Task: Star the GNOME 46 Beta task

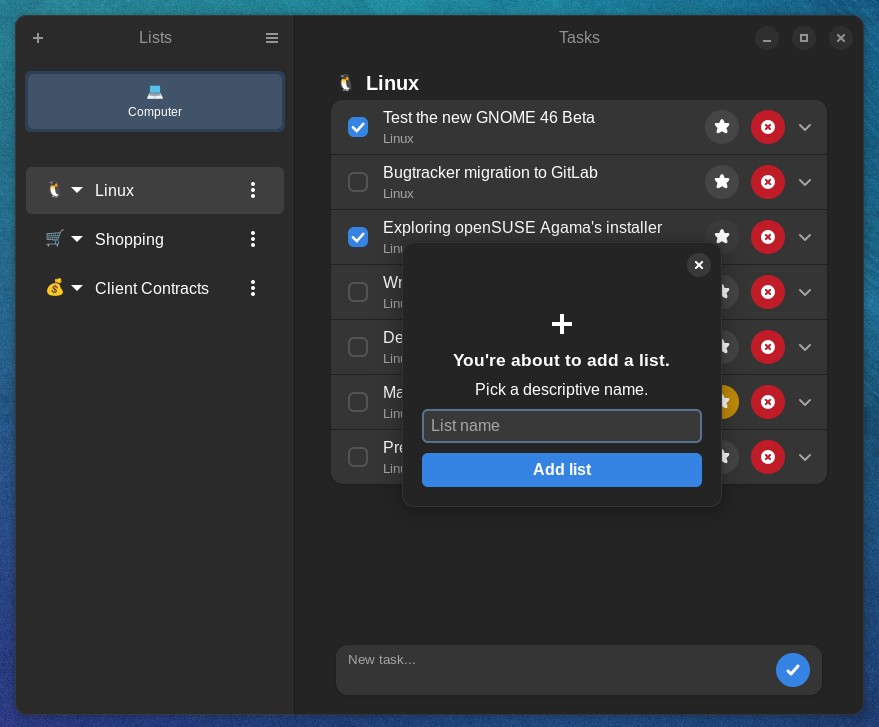Action: [722, 127]
